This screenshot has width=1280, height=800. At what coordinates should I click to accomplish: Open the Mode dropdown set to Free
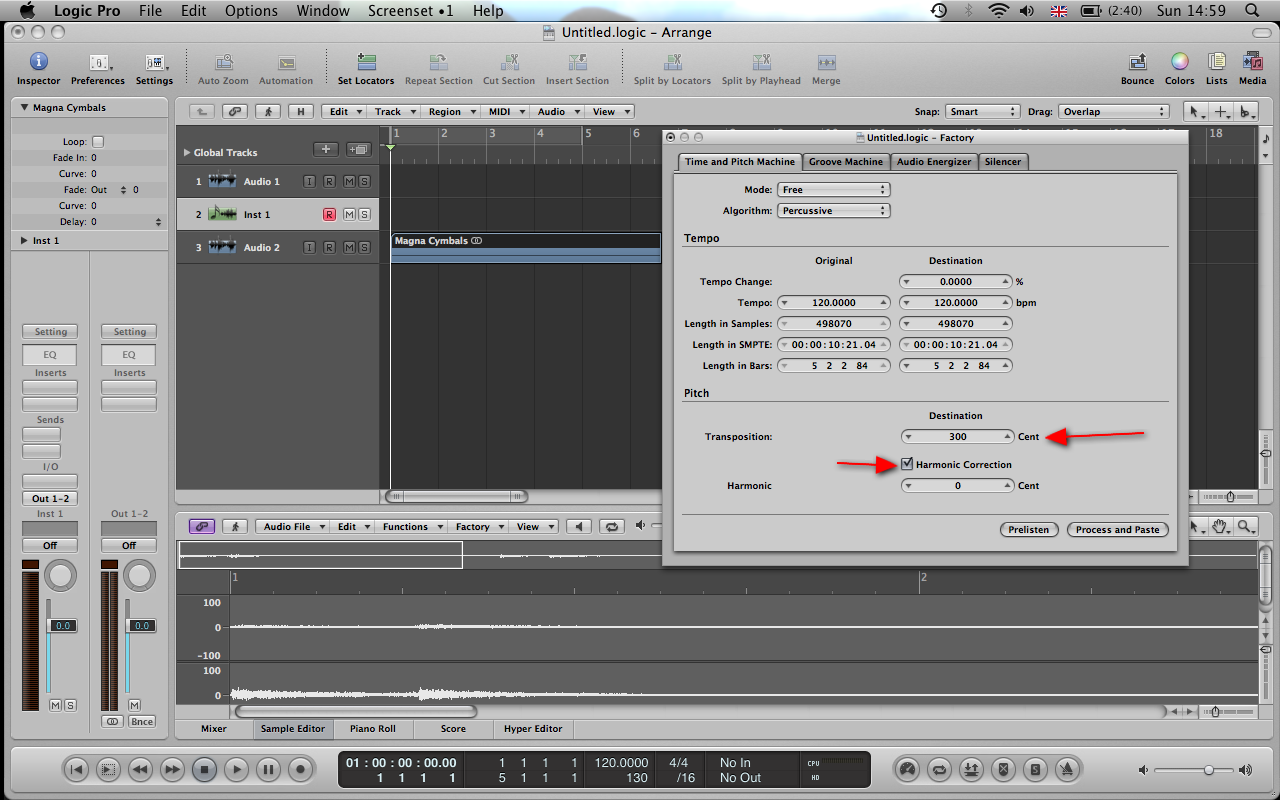coord(833,189)
